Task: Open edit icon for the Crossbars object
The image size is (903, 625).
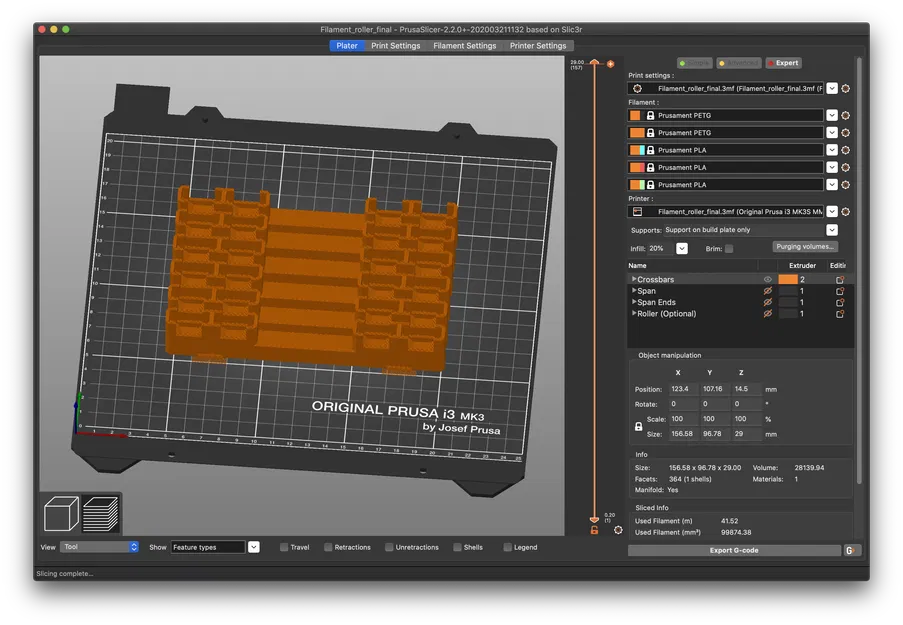Action: [x=840, y=280]
